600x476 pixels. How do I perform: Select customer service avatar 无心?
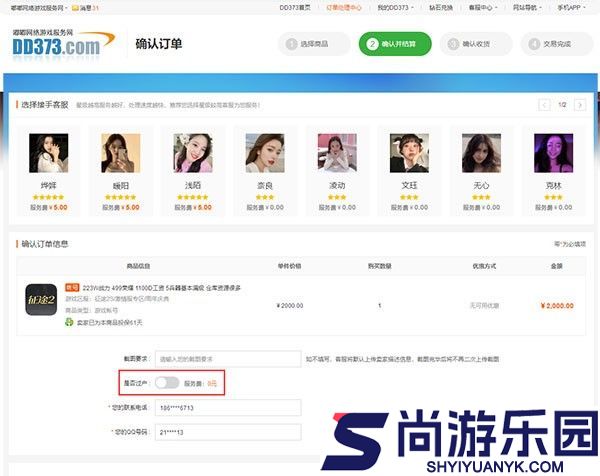coord(481,153)
